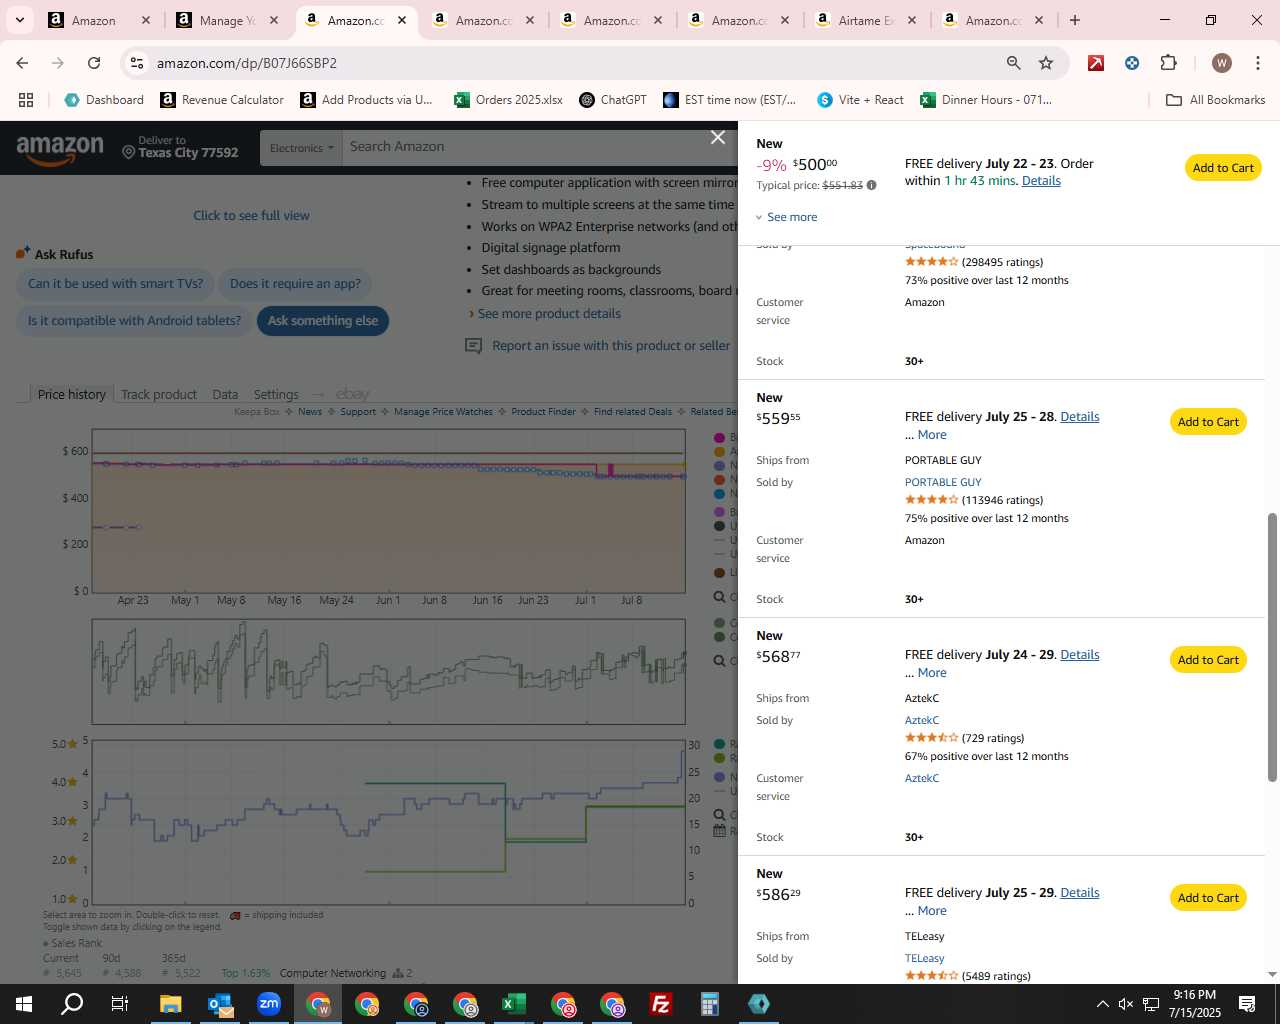Focus the Search Amazon input field

[x=540, y=147]
